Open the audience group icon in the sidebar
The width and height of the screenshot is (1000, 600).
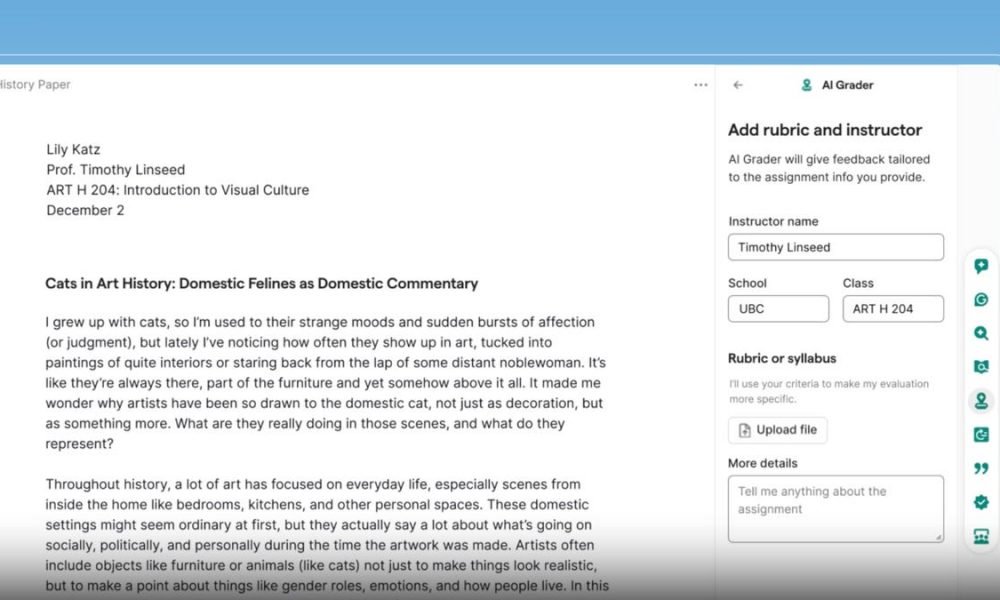pyautogui.click(x=981, y=536)
